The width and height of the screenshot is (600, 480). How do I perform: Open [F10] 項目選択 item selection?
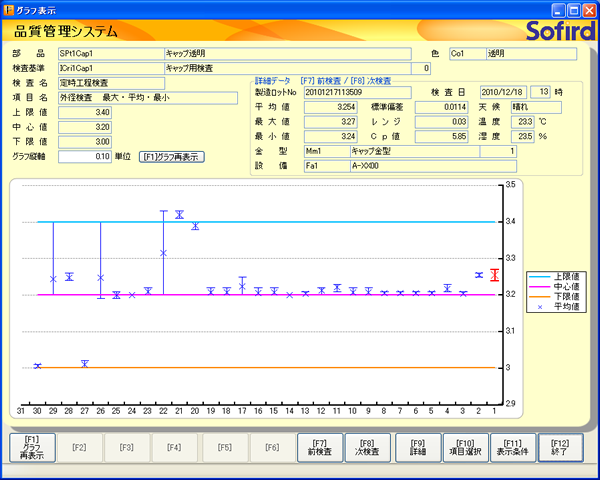465,447
